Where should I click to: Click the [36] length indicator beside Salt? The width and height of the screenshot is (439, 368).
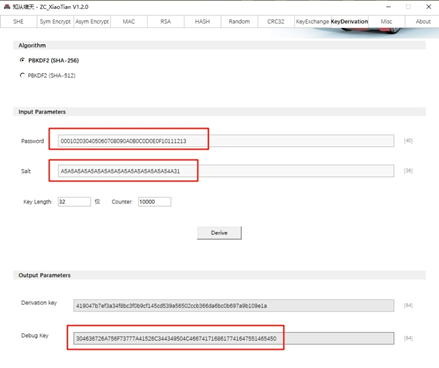click(408, 171)
